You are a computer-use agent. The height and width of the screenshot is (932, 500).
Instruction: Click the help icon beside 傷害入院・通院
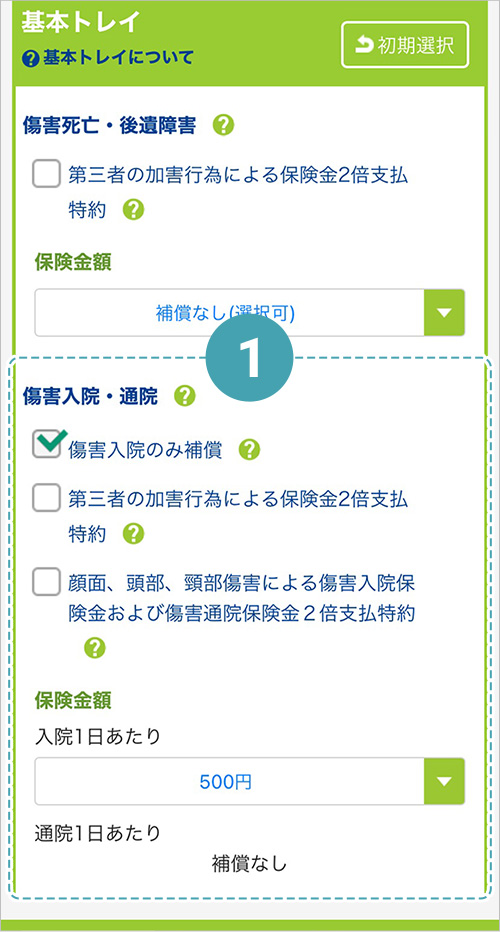185,396
